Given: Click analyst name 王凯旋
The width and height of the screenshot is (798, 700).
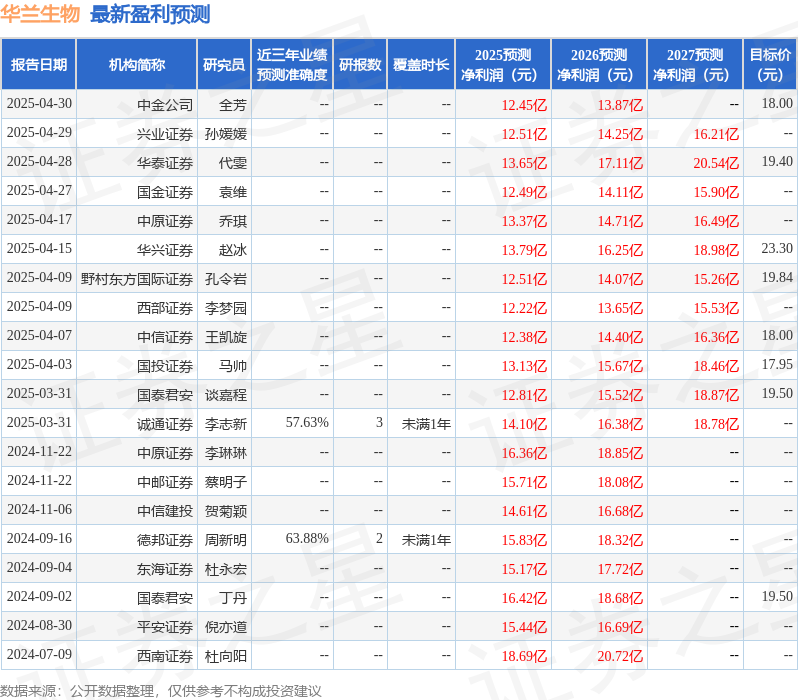Looking at the screenshot, I should [x=225, y=337].
